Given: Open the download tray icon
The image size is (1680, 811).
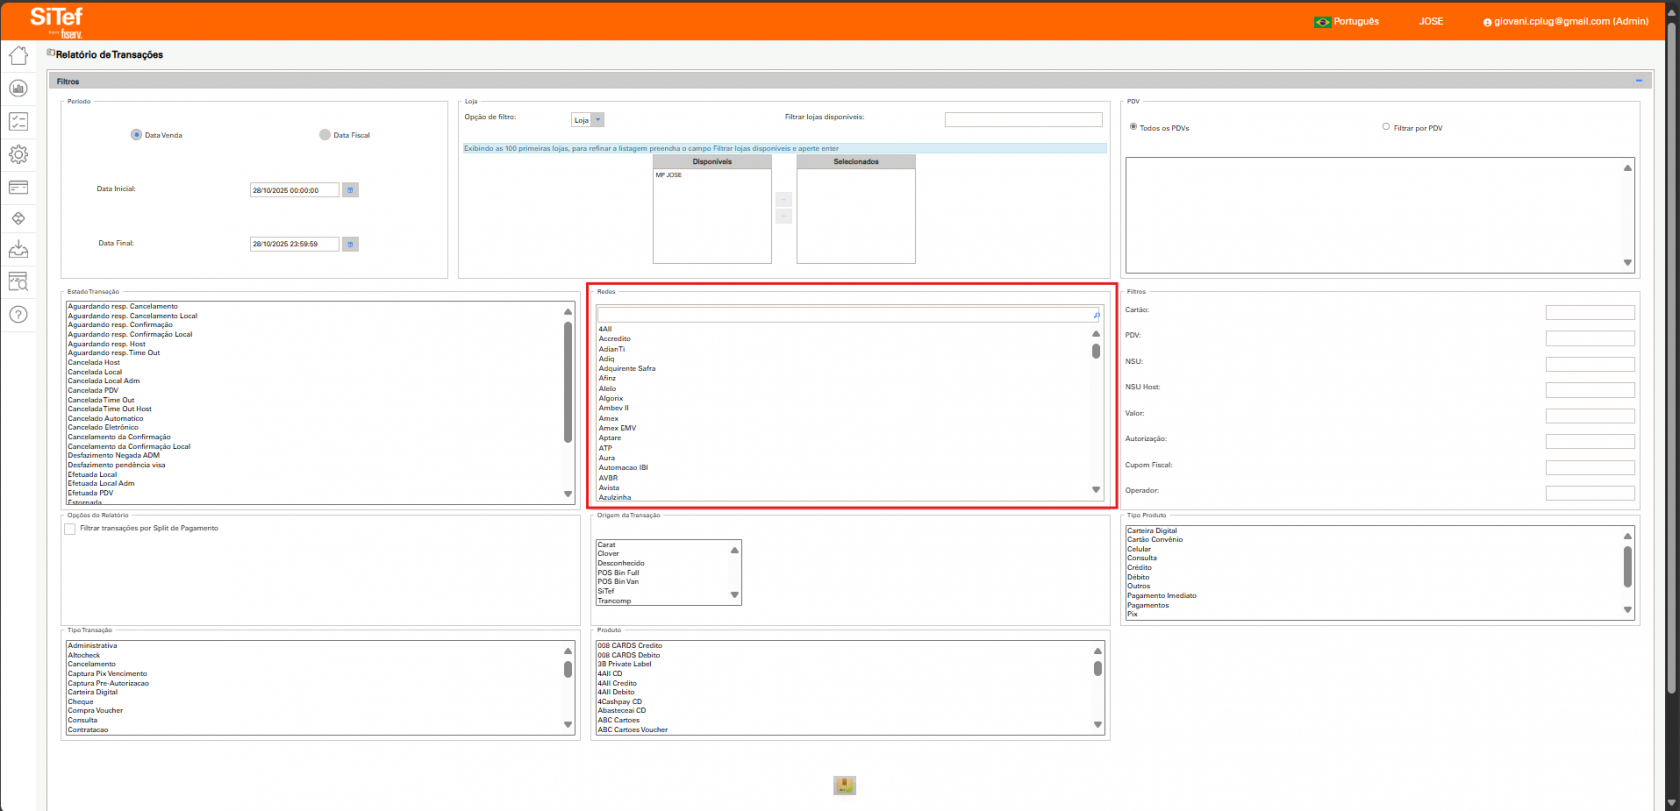Looking at the screenshot, I should point(18,250).
